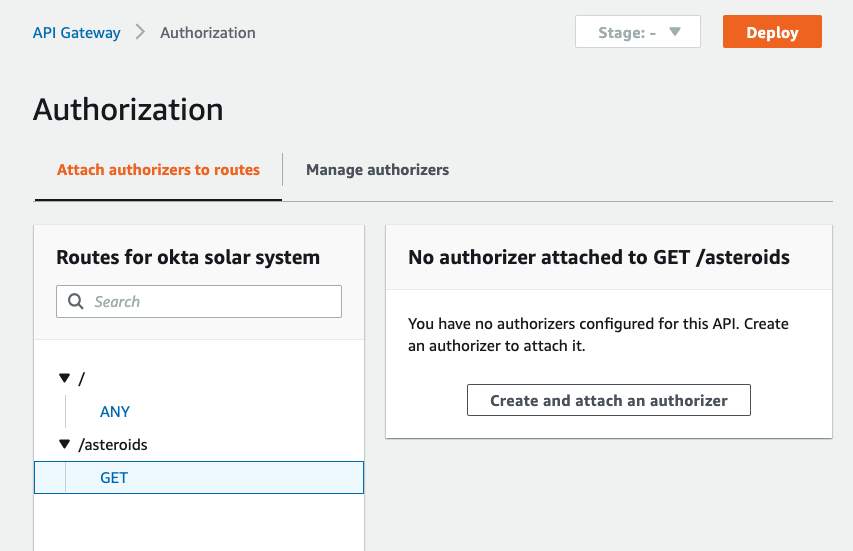Go to API Gateway via breadcrumb link
853x551 pixels.
[77, 33]
